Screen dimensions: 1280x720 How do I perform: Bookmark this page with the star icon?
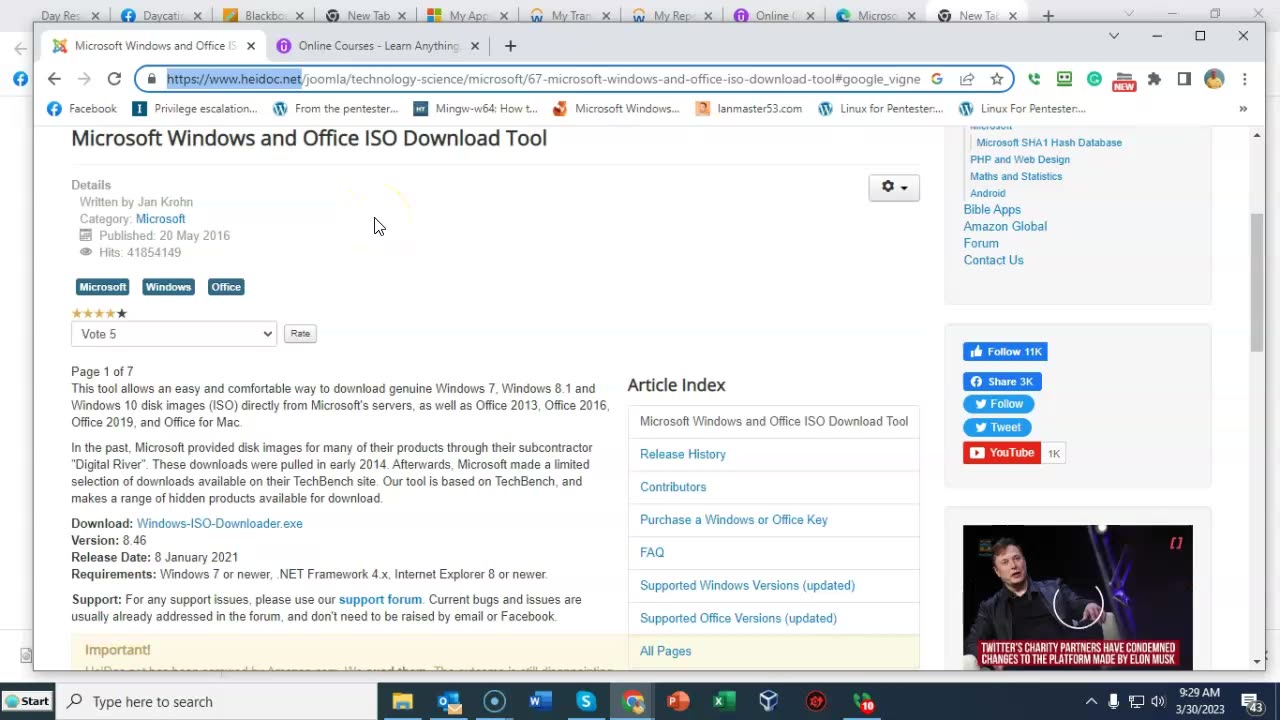(x=997, y=79)
